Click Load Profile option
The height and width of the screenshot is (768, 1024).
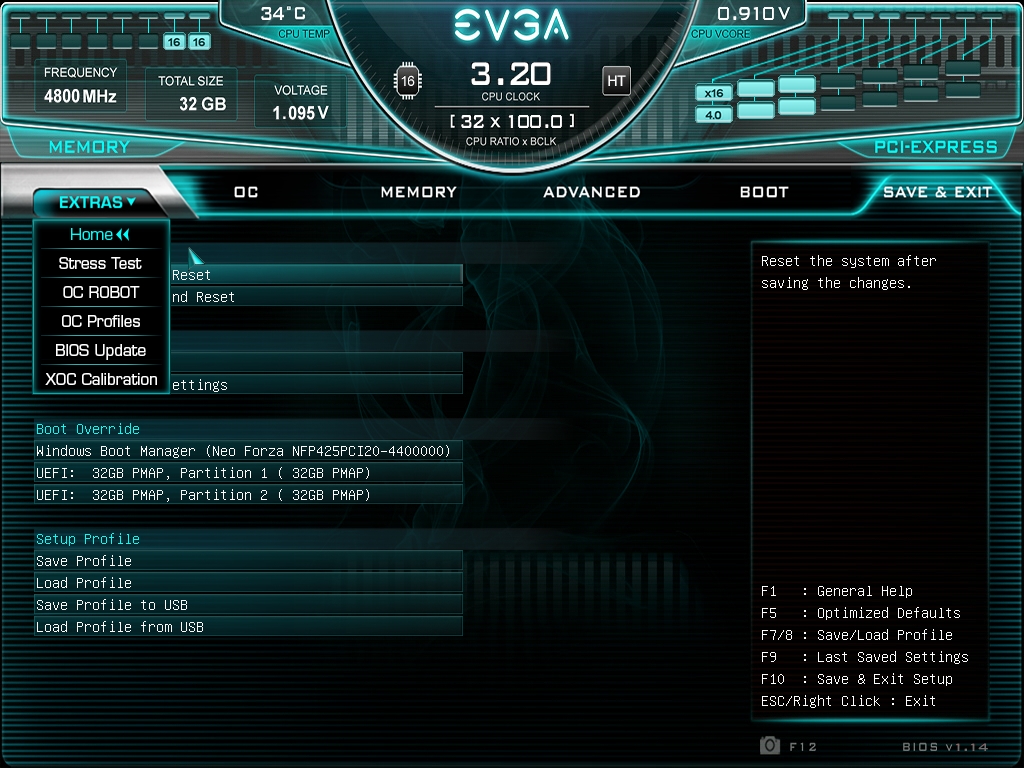(x=248, y=583)
